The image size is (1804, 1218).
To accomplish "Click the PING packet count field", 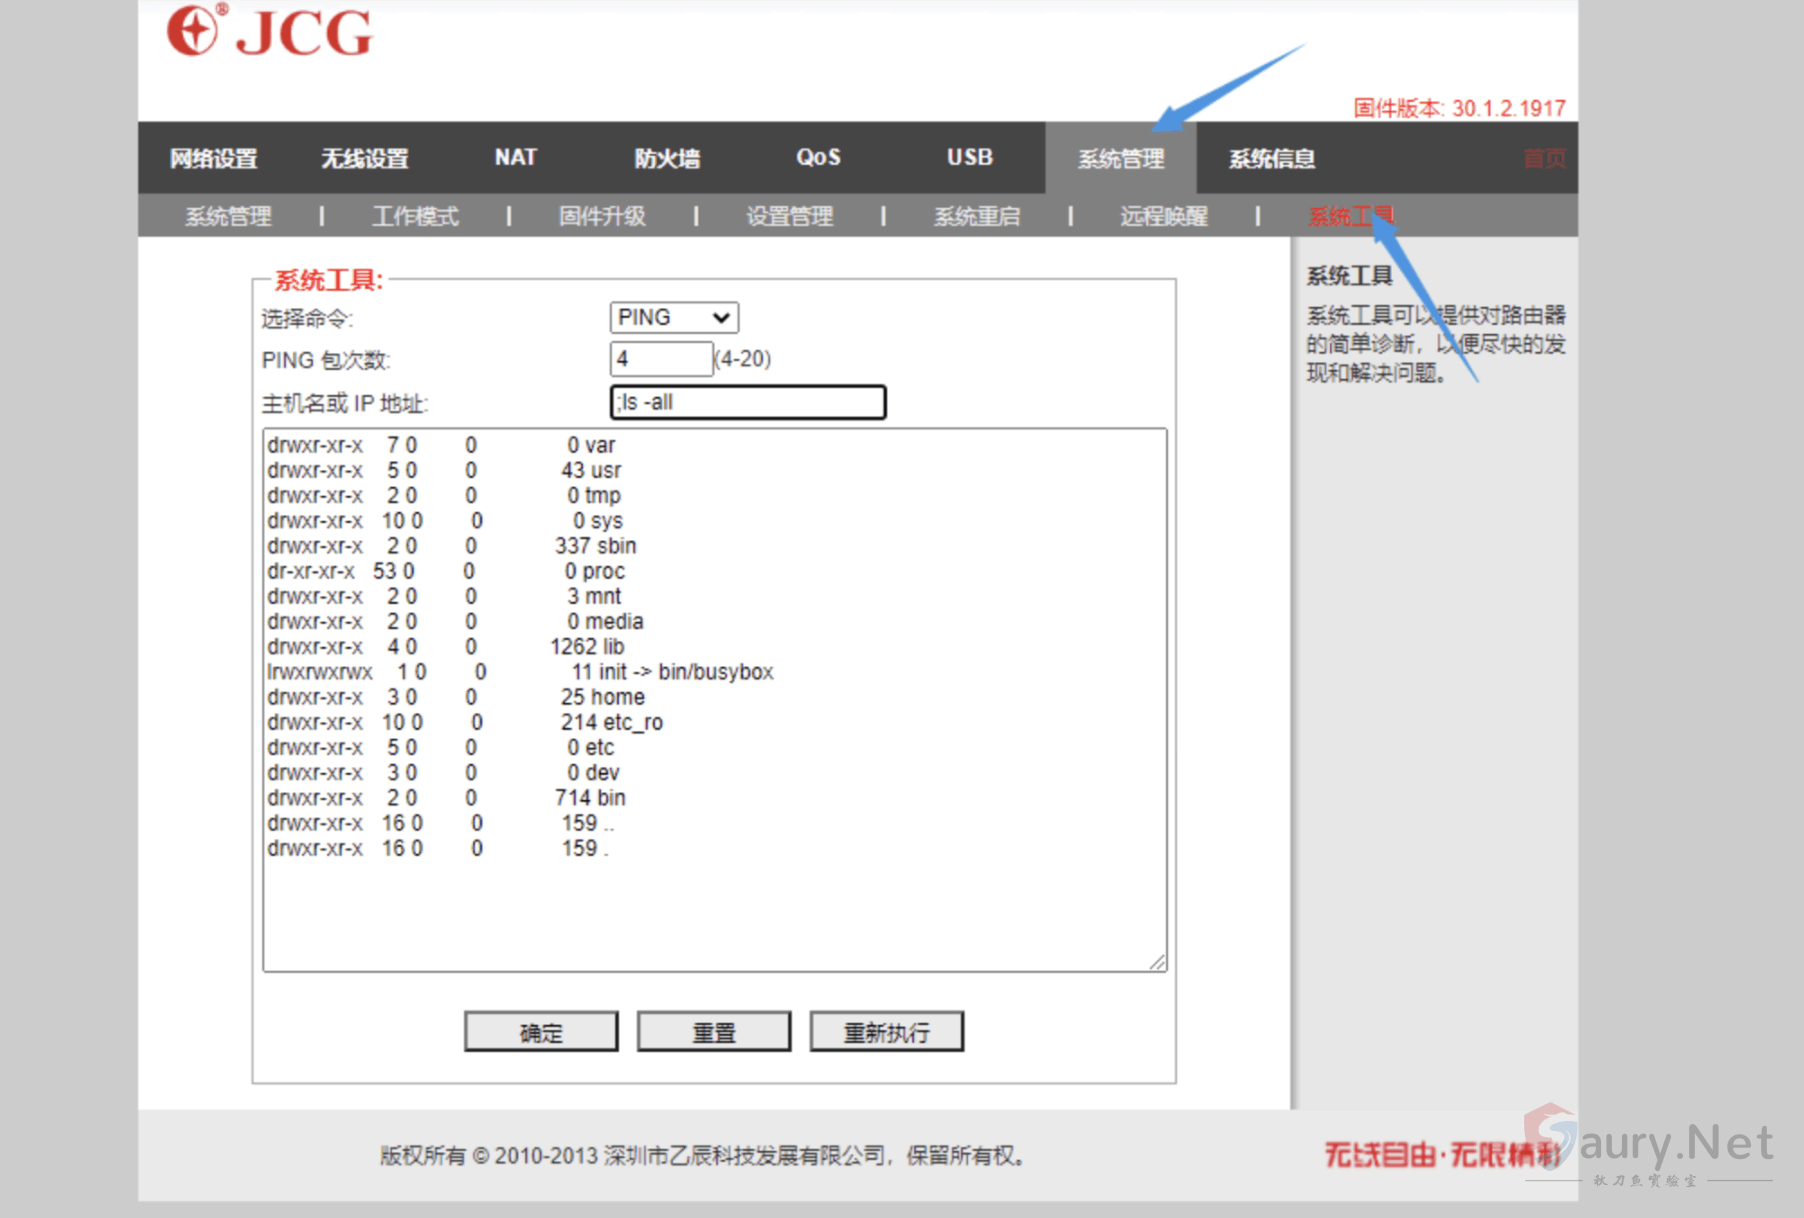I will 660,359.
